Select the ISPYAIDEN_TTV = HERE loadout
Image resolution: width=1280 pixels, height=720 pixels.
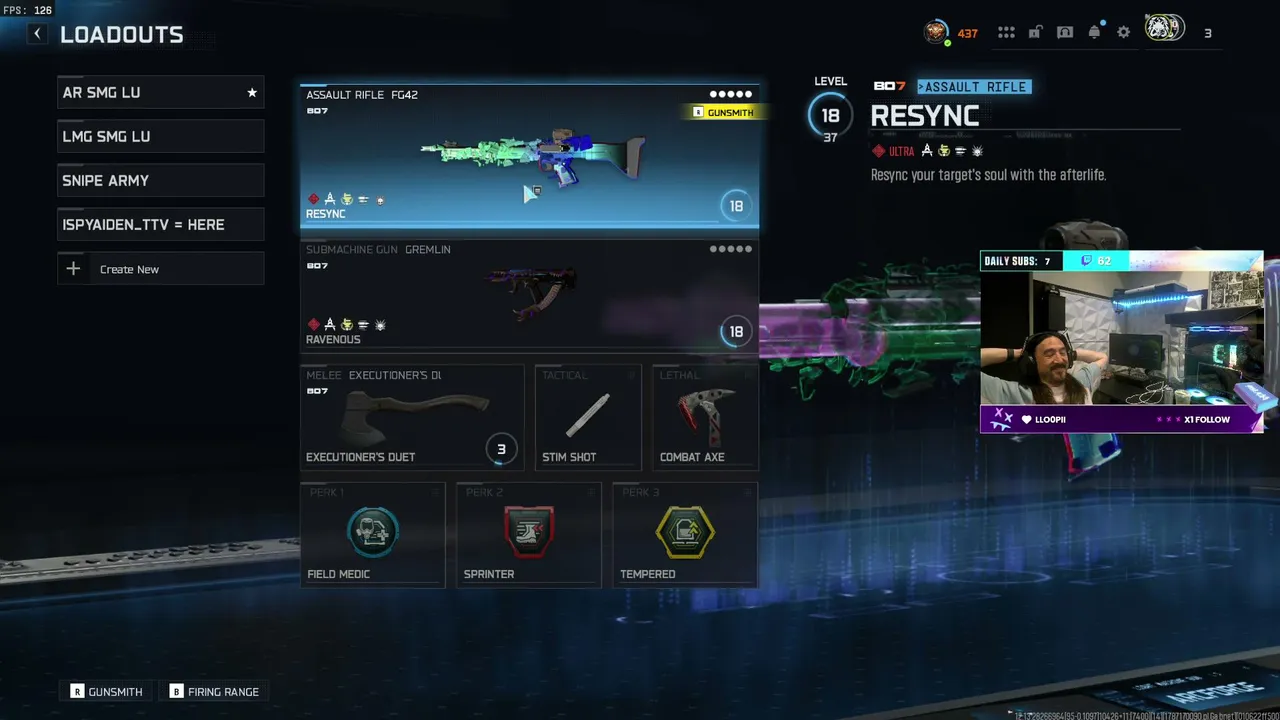[160, 224]
